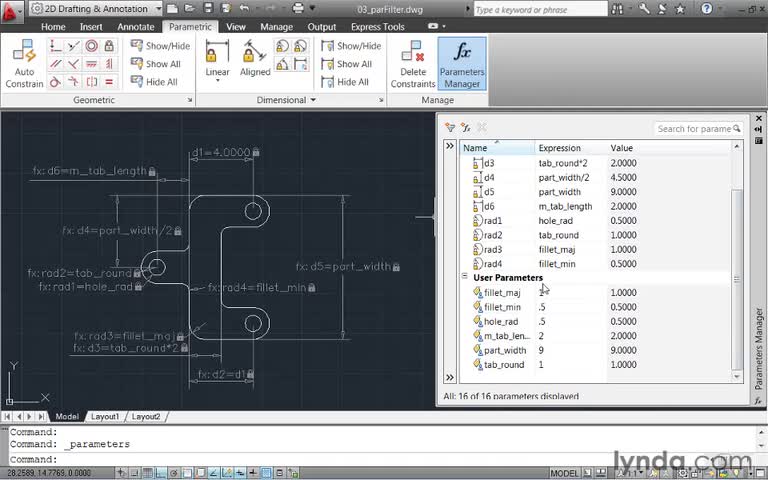Click the concentric constraint icon
Screen dimensions: 768x480
click(x=91, y=46)
